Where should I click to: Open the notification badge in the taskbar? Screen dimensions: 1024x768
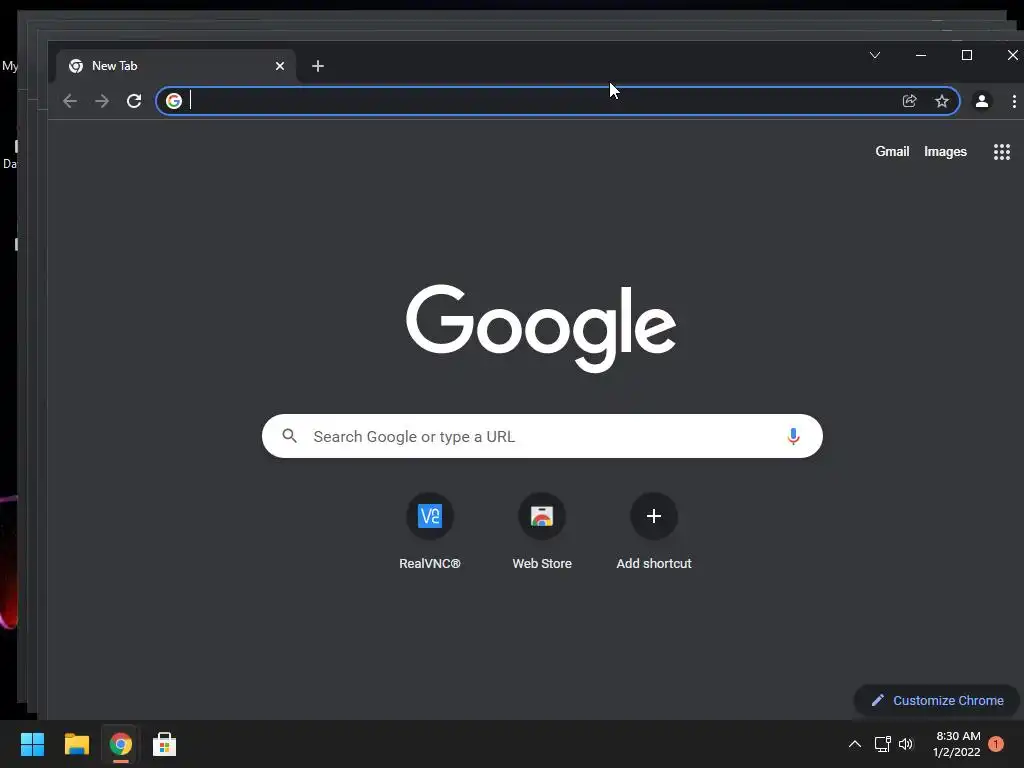(x=996, y=744)
